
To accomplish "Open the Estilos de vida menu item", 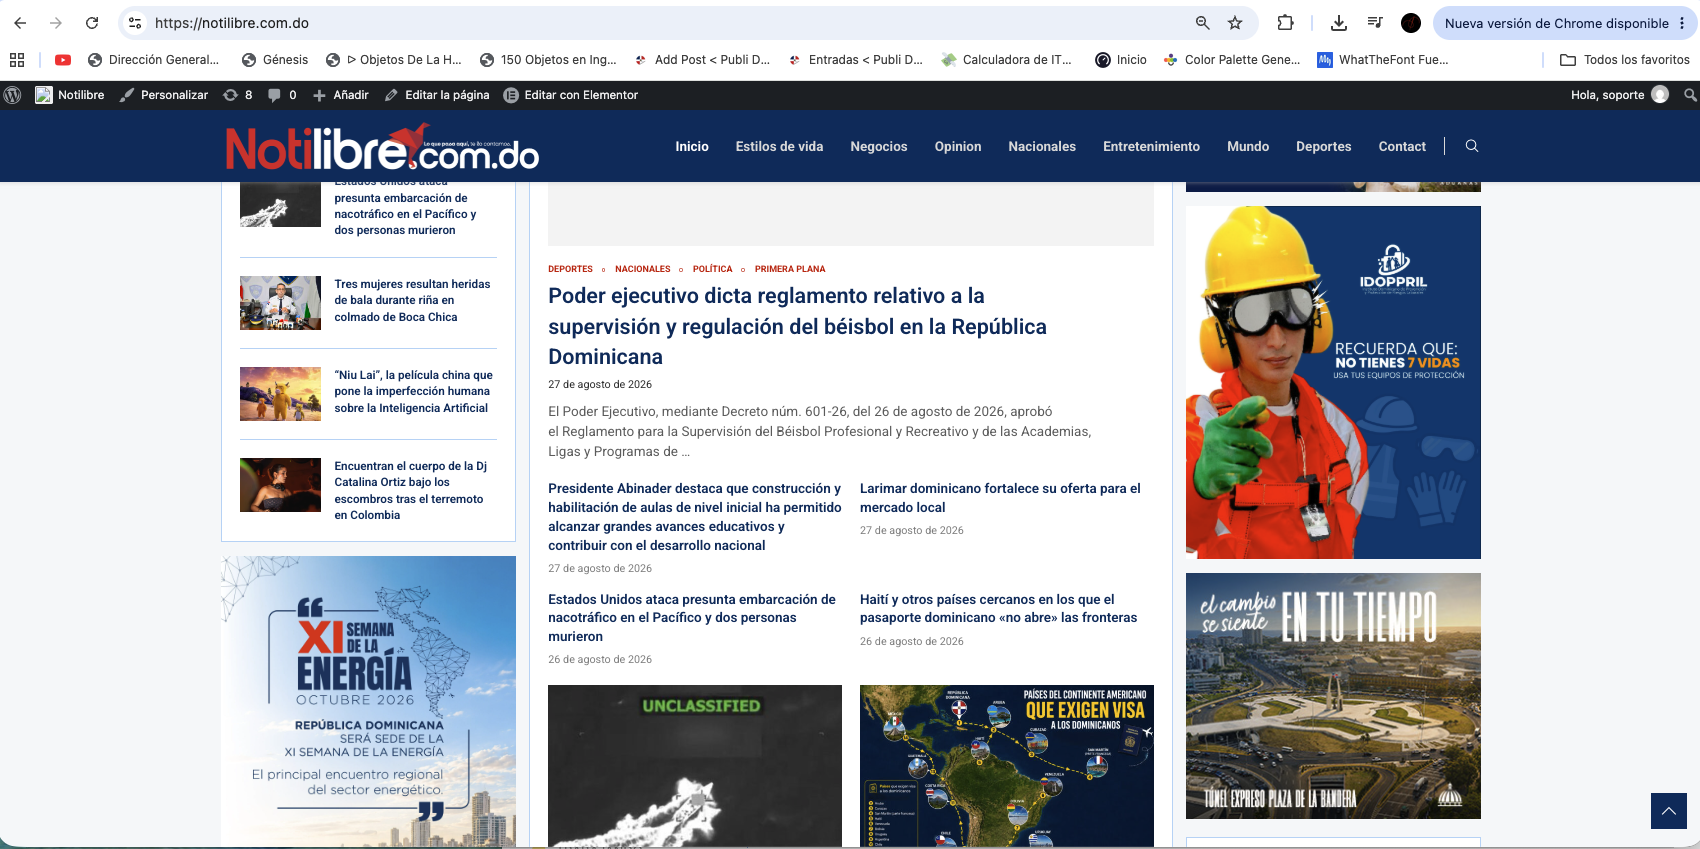I will click(780, 146).
